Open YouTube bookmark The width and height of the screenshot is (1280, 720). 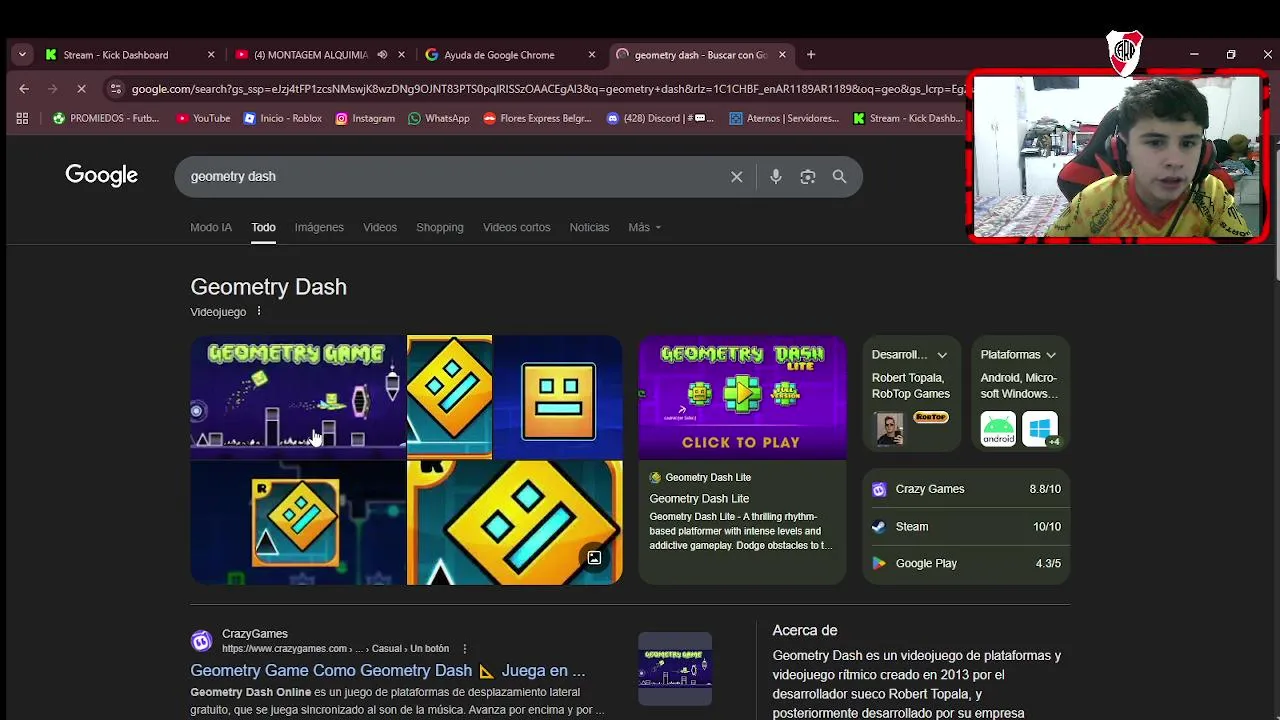tap(203, 118)
